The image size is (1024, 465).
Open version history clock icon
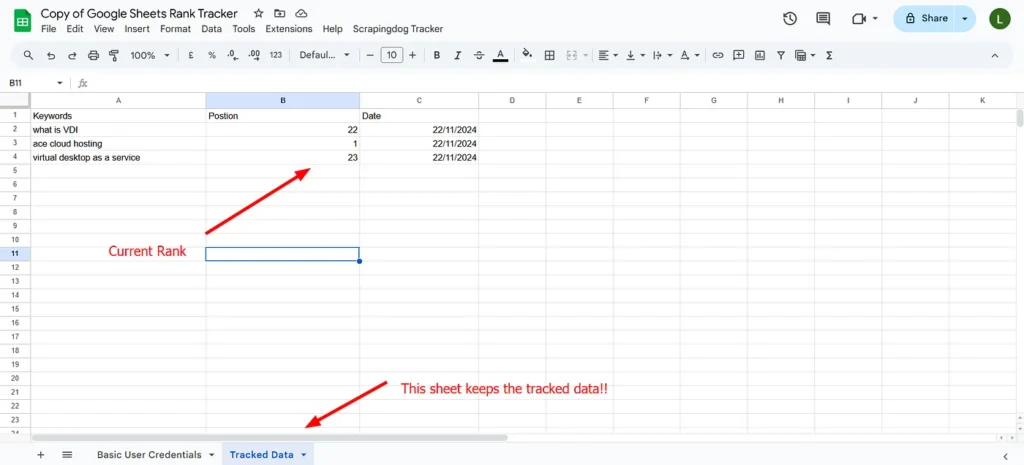tap(790, 19)
